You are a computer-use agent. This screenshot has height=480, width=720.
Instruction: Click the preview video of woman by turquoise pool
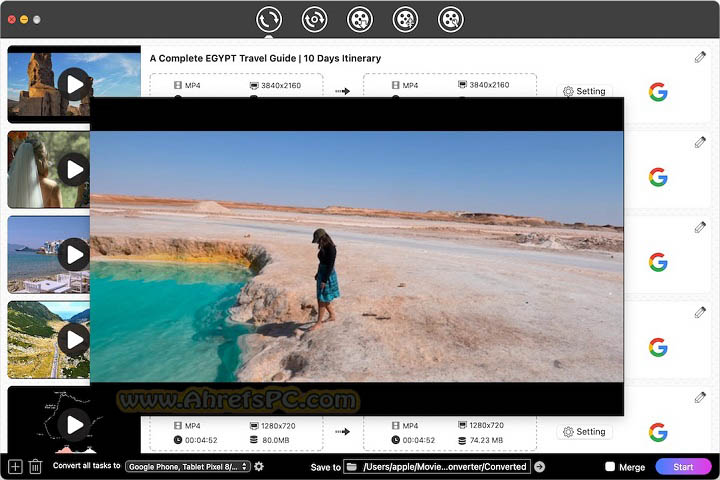pos(357,256)
